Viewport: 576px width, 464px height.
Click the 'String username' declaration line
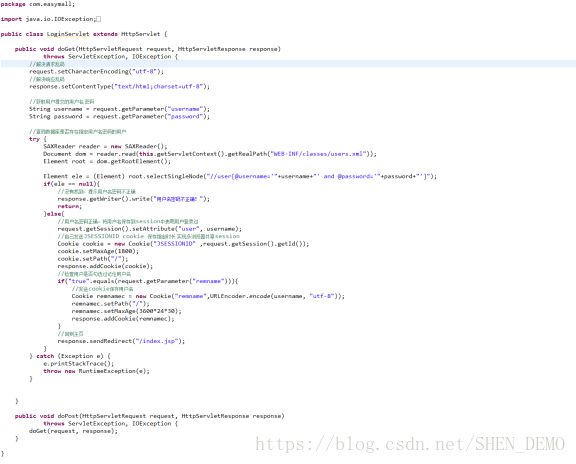point(119,109)
